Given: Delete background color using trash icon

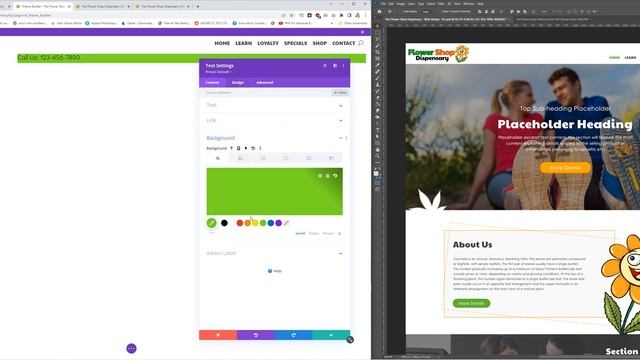Looking at the screenshot, I should [327, 176].
